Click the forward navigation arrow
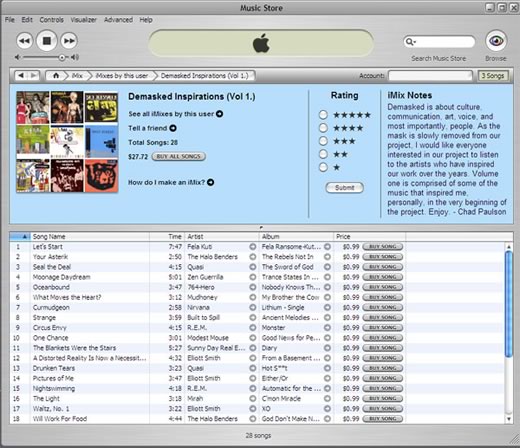 [34, 76]
